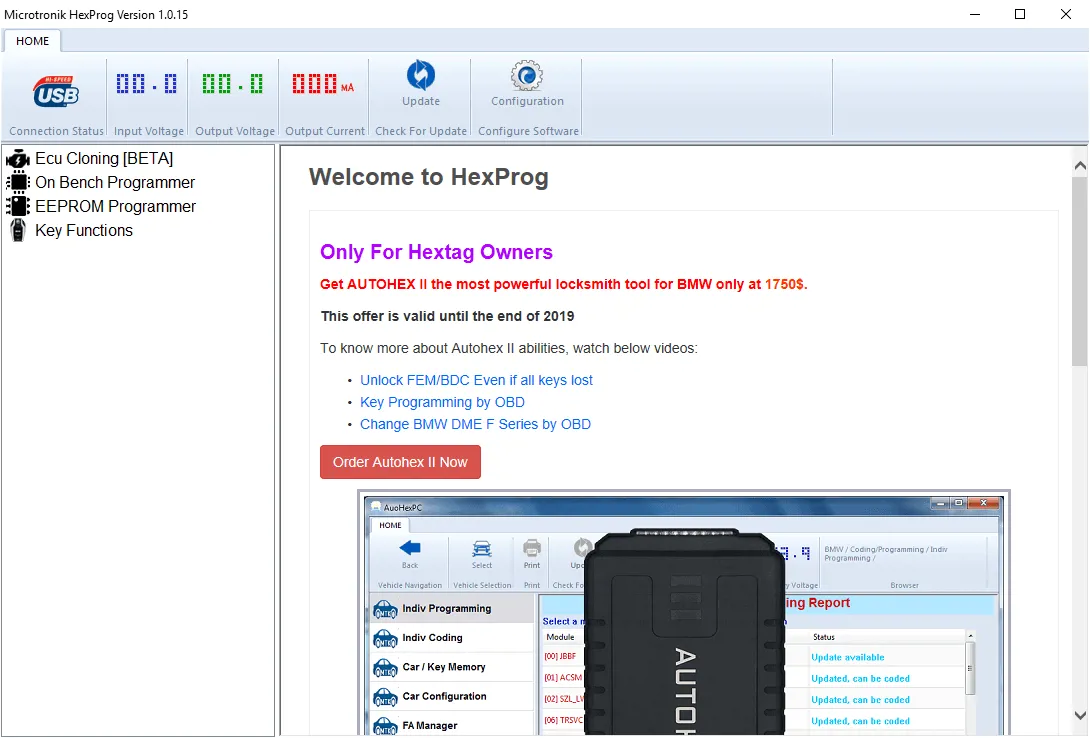Open the Unlock FEM/BDC Even if all keys lost link
Viewport: 1090px width, 738px height.
476,380
